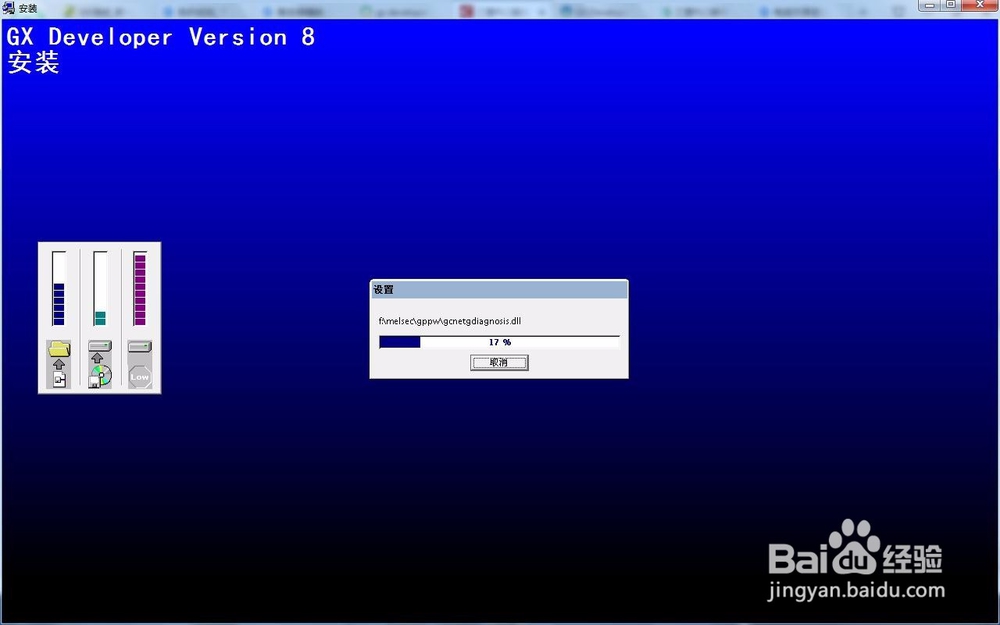Minimize the 安装 installer window
The image size is (1000, 625).
tap(929, 5)
